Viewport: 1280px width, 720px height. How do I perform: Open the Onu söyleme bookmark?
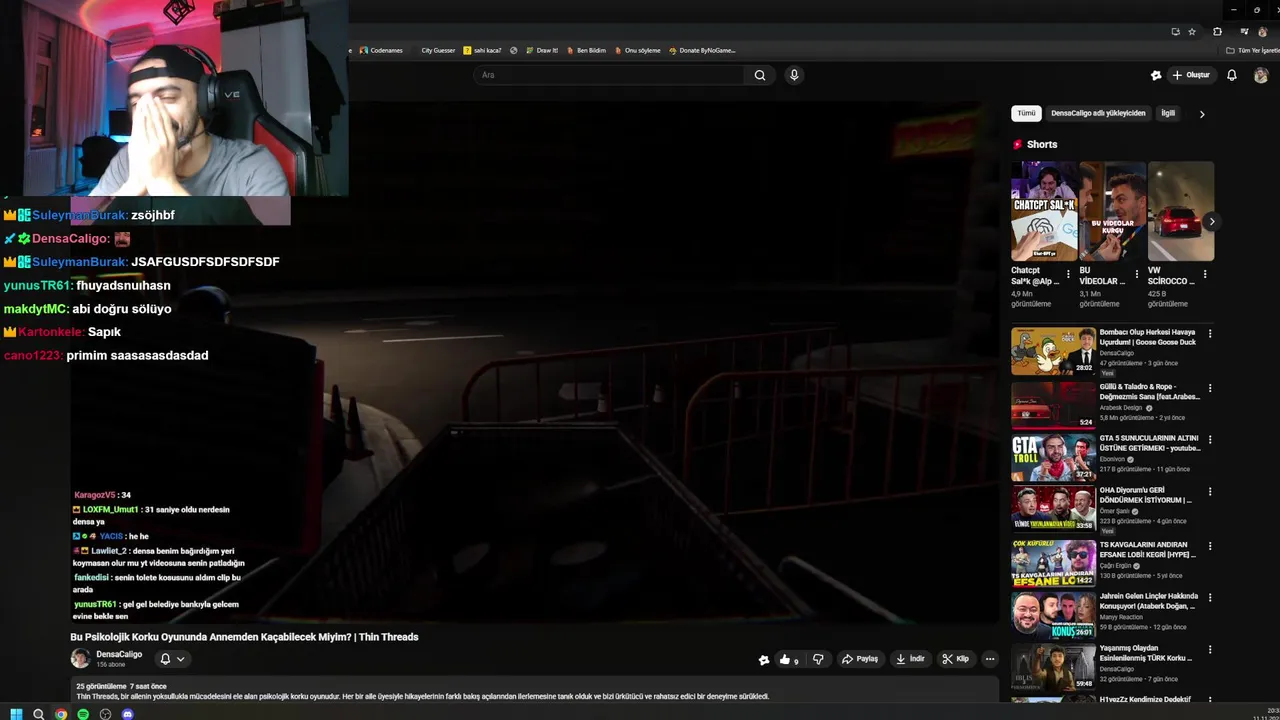(x=638, y=50)
